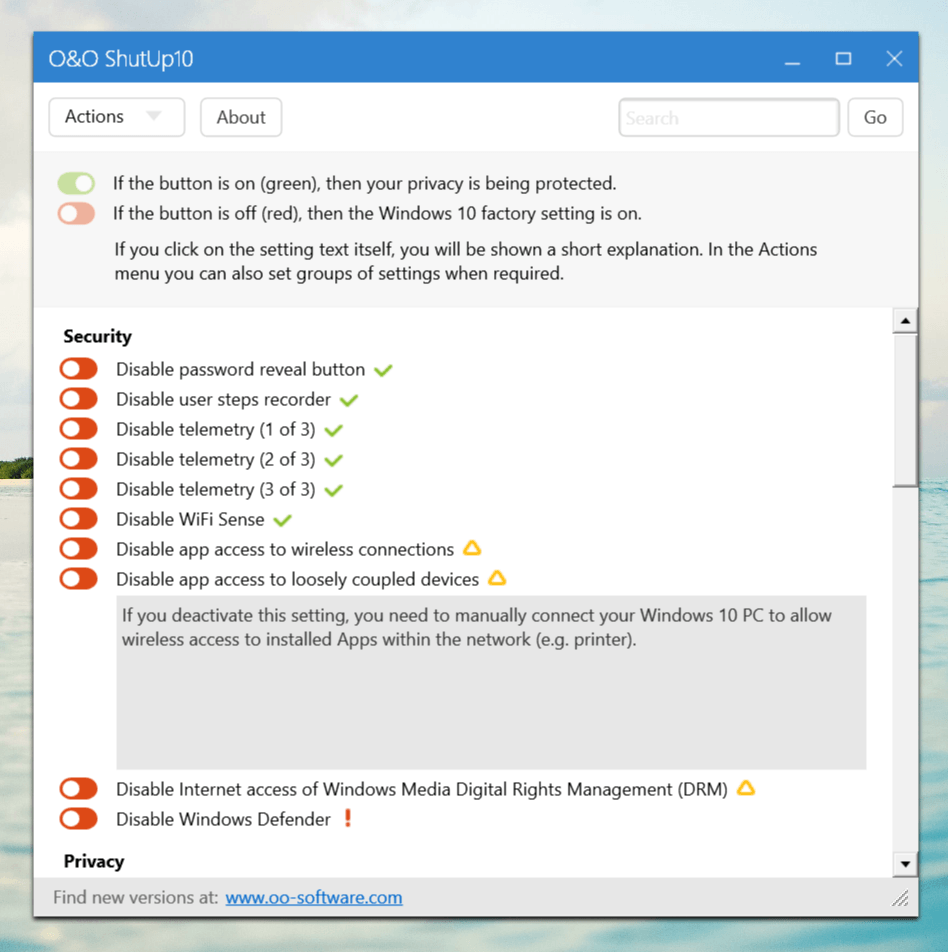The width and height of the screenshot is (948, 952).
Task: Click the scrollbar down arrow
Action: click(x=905, y=864)
